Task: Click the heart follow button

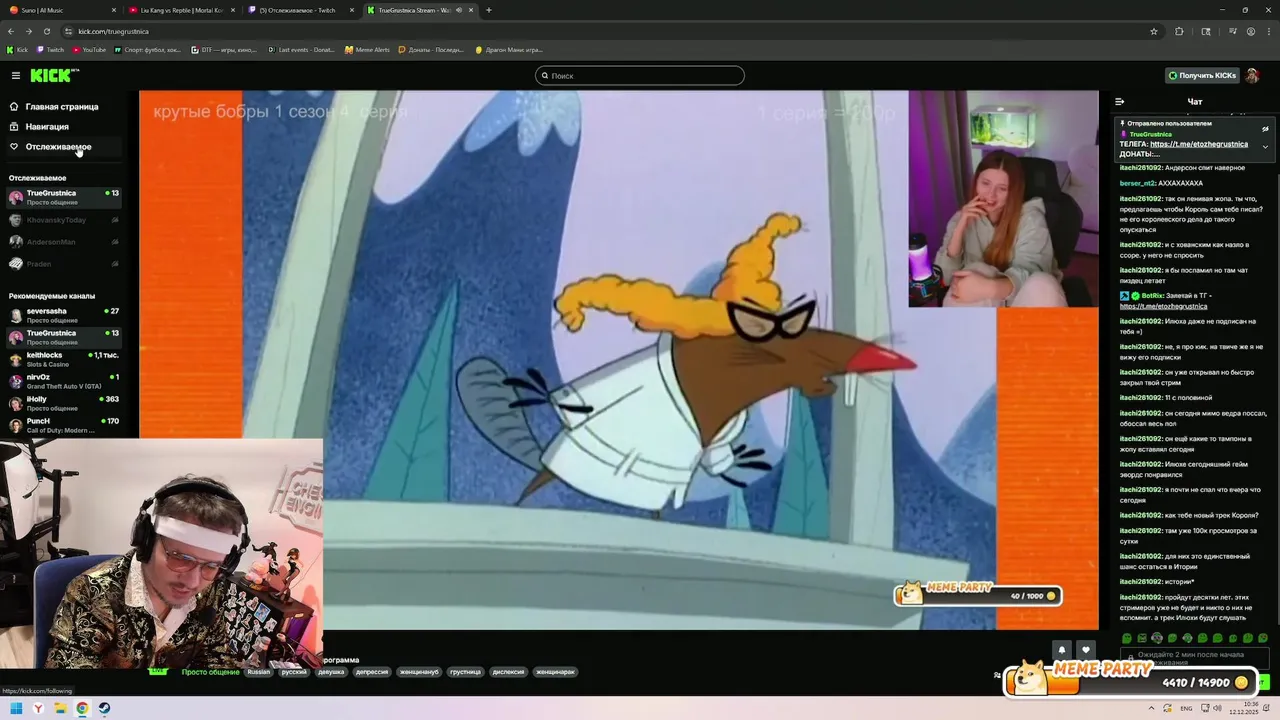Action: 1086,650
